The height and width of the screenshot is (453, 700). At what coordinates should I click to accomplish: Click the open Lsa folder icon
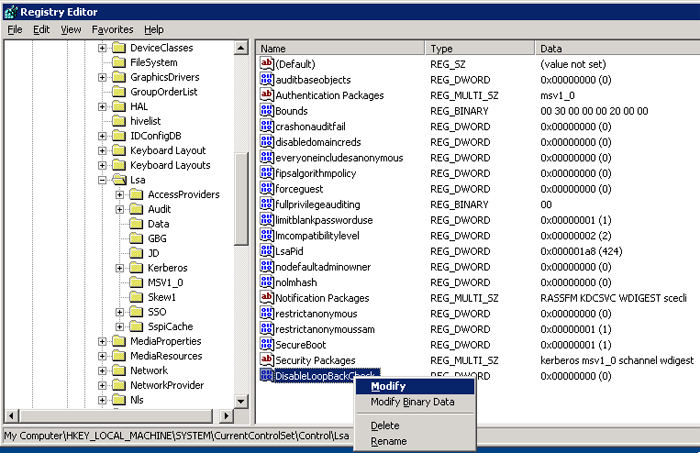(x=119, y=180)
